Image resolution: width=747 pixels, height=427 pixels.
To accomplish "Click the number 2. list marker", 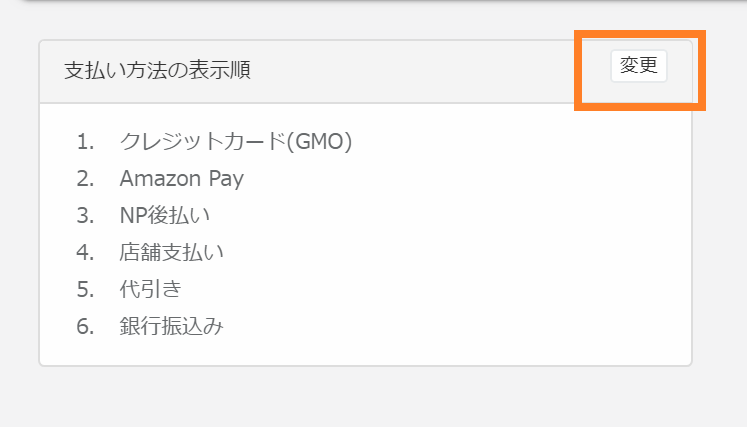I will 85,179.
